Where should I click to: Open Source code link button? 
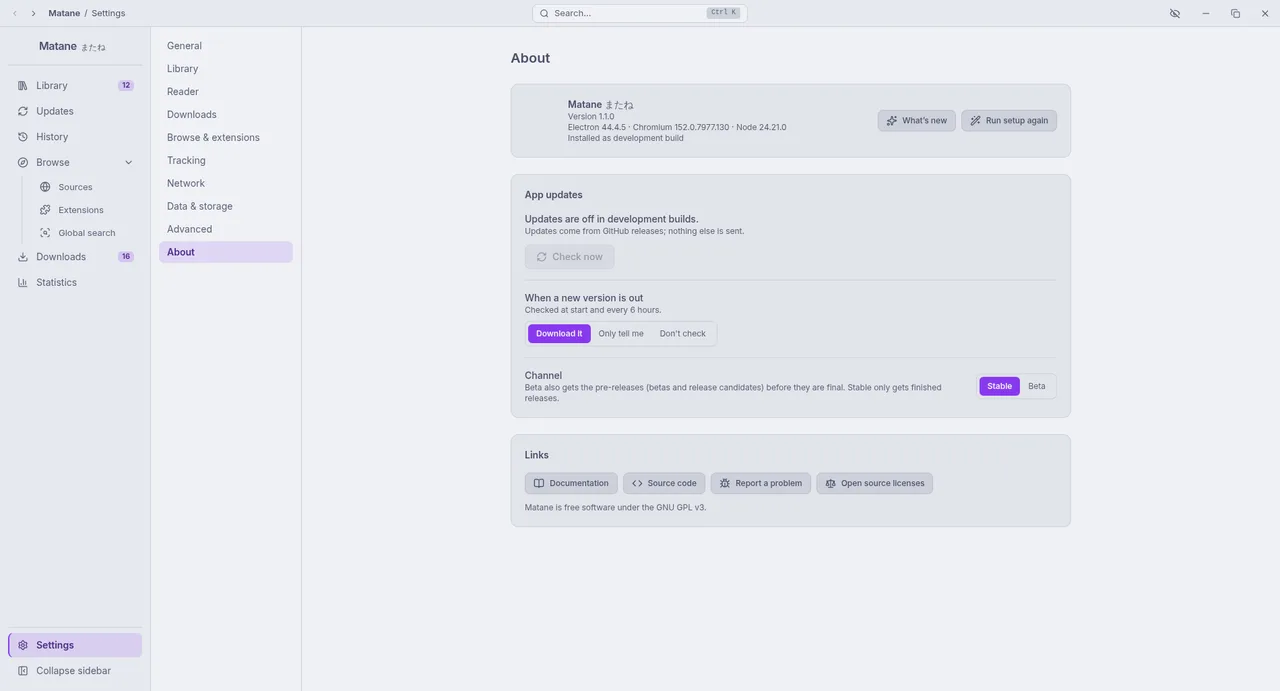[x=664, y=483]
